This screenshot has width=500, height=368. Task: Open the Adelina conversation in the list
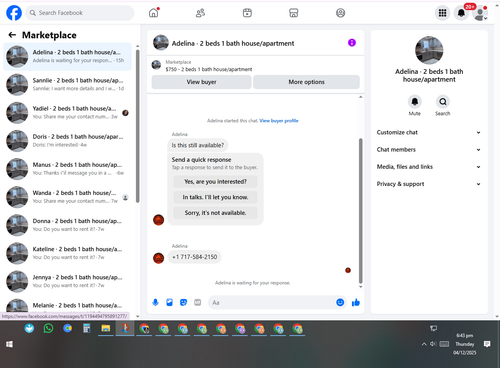67,56
